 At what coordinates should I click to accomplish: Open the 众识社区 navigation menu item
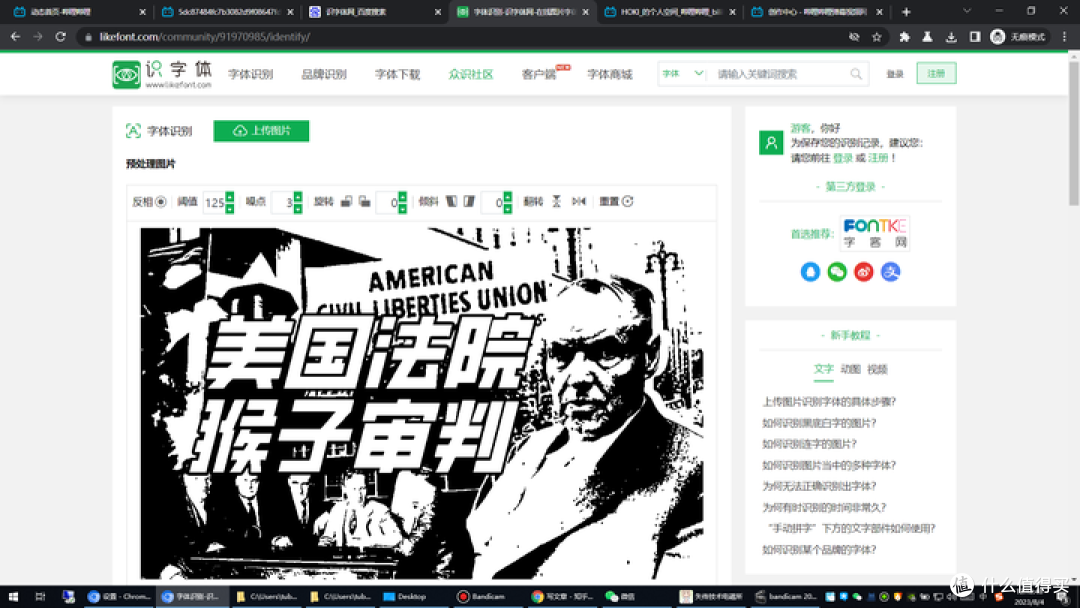coord(470,74)
